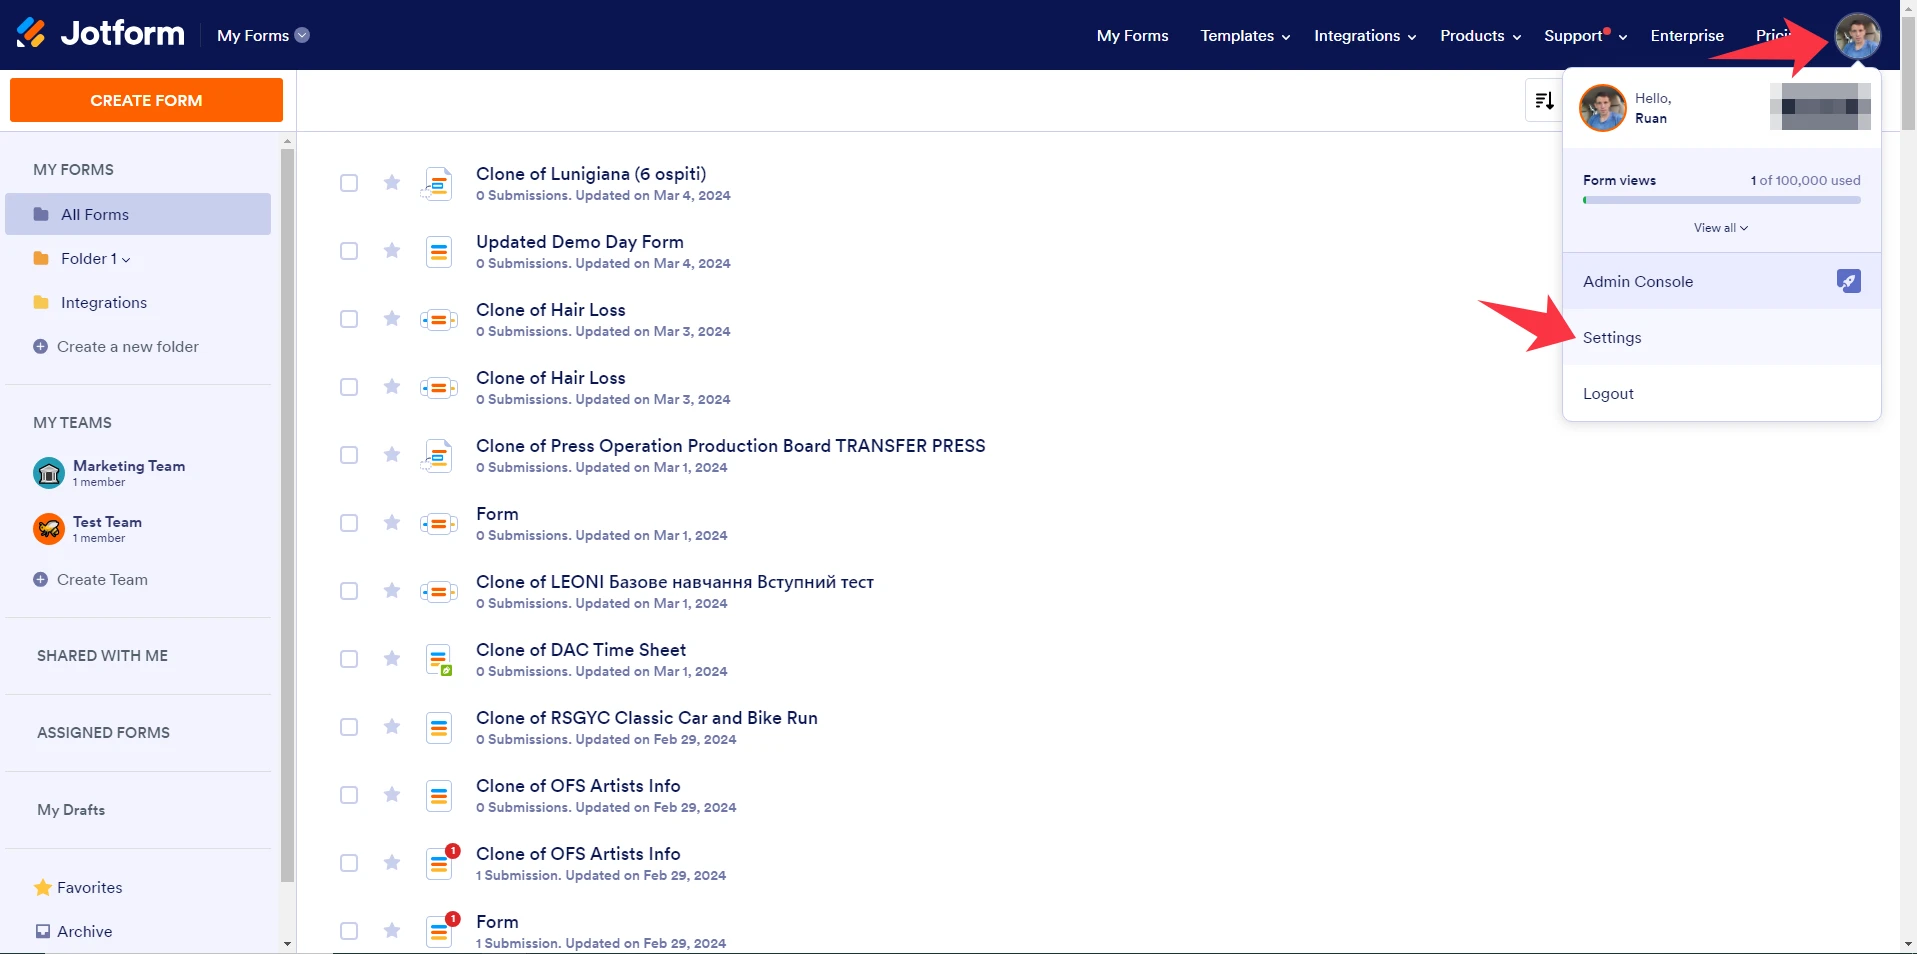Select the checkbox for Clone of DAC Time Sheet
Screen dimensions: 1917x954
pyautogui.click(x=349, y=659)
